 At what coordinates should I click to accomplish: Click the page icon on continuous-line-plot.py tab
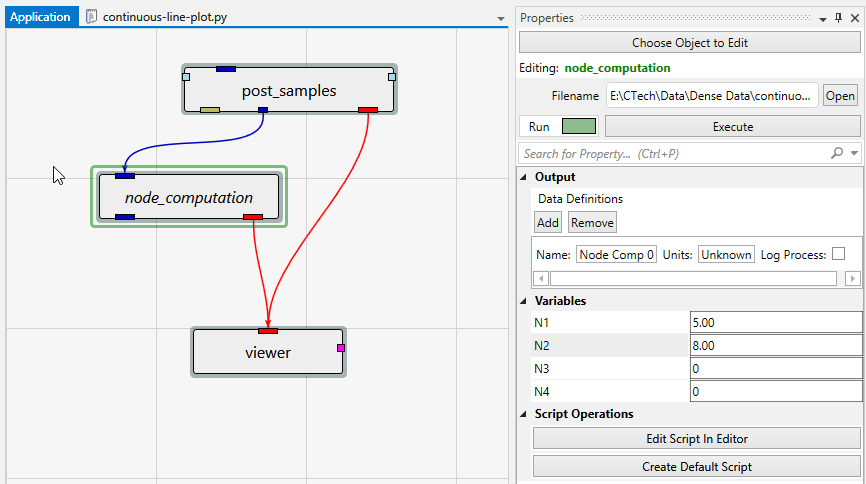93,18
